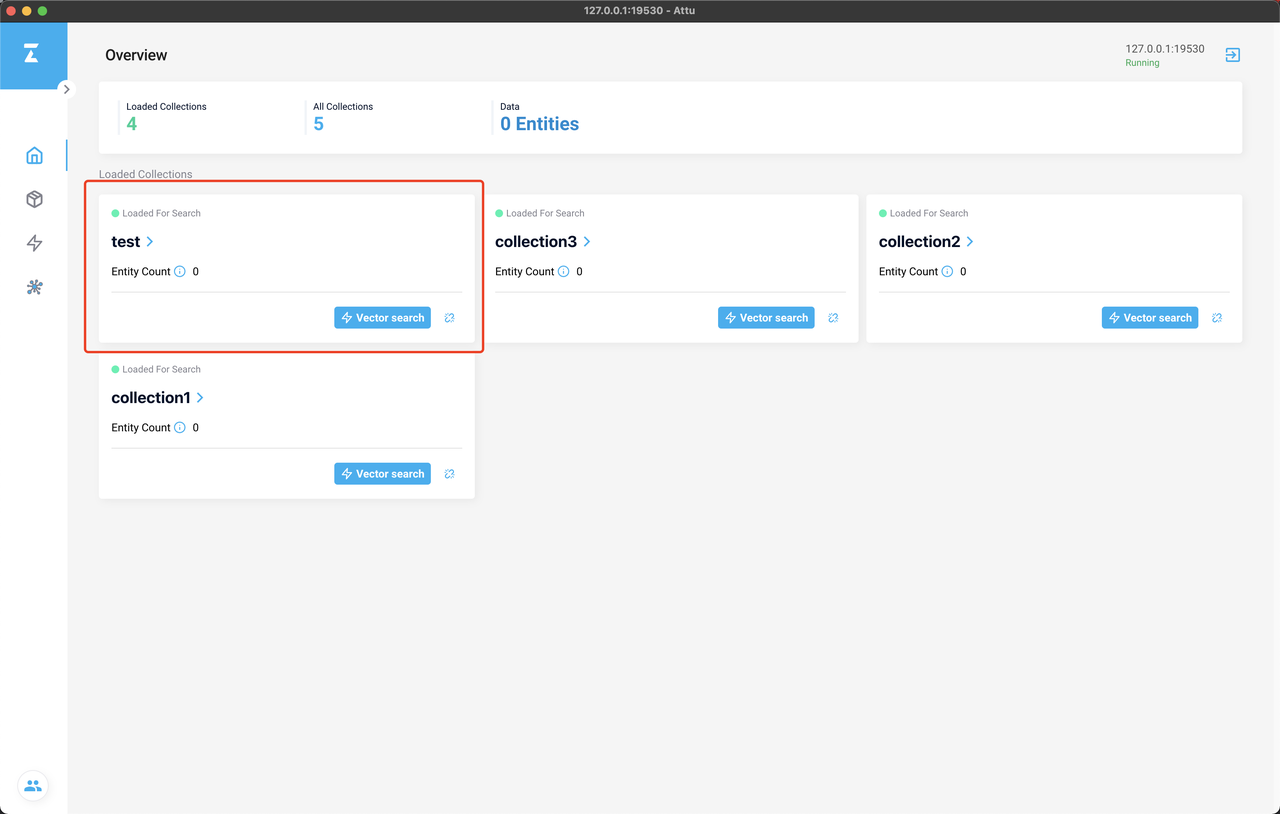The width and height of the screenshot is (1280, 814).
Task: Open the Overview home icon in sidebar
Action: pyautogui.click(x=34, y=156)
